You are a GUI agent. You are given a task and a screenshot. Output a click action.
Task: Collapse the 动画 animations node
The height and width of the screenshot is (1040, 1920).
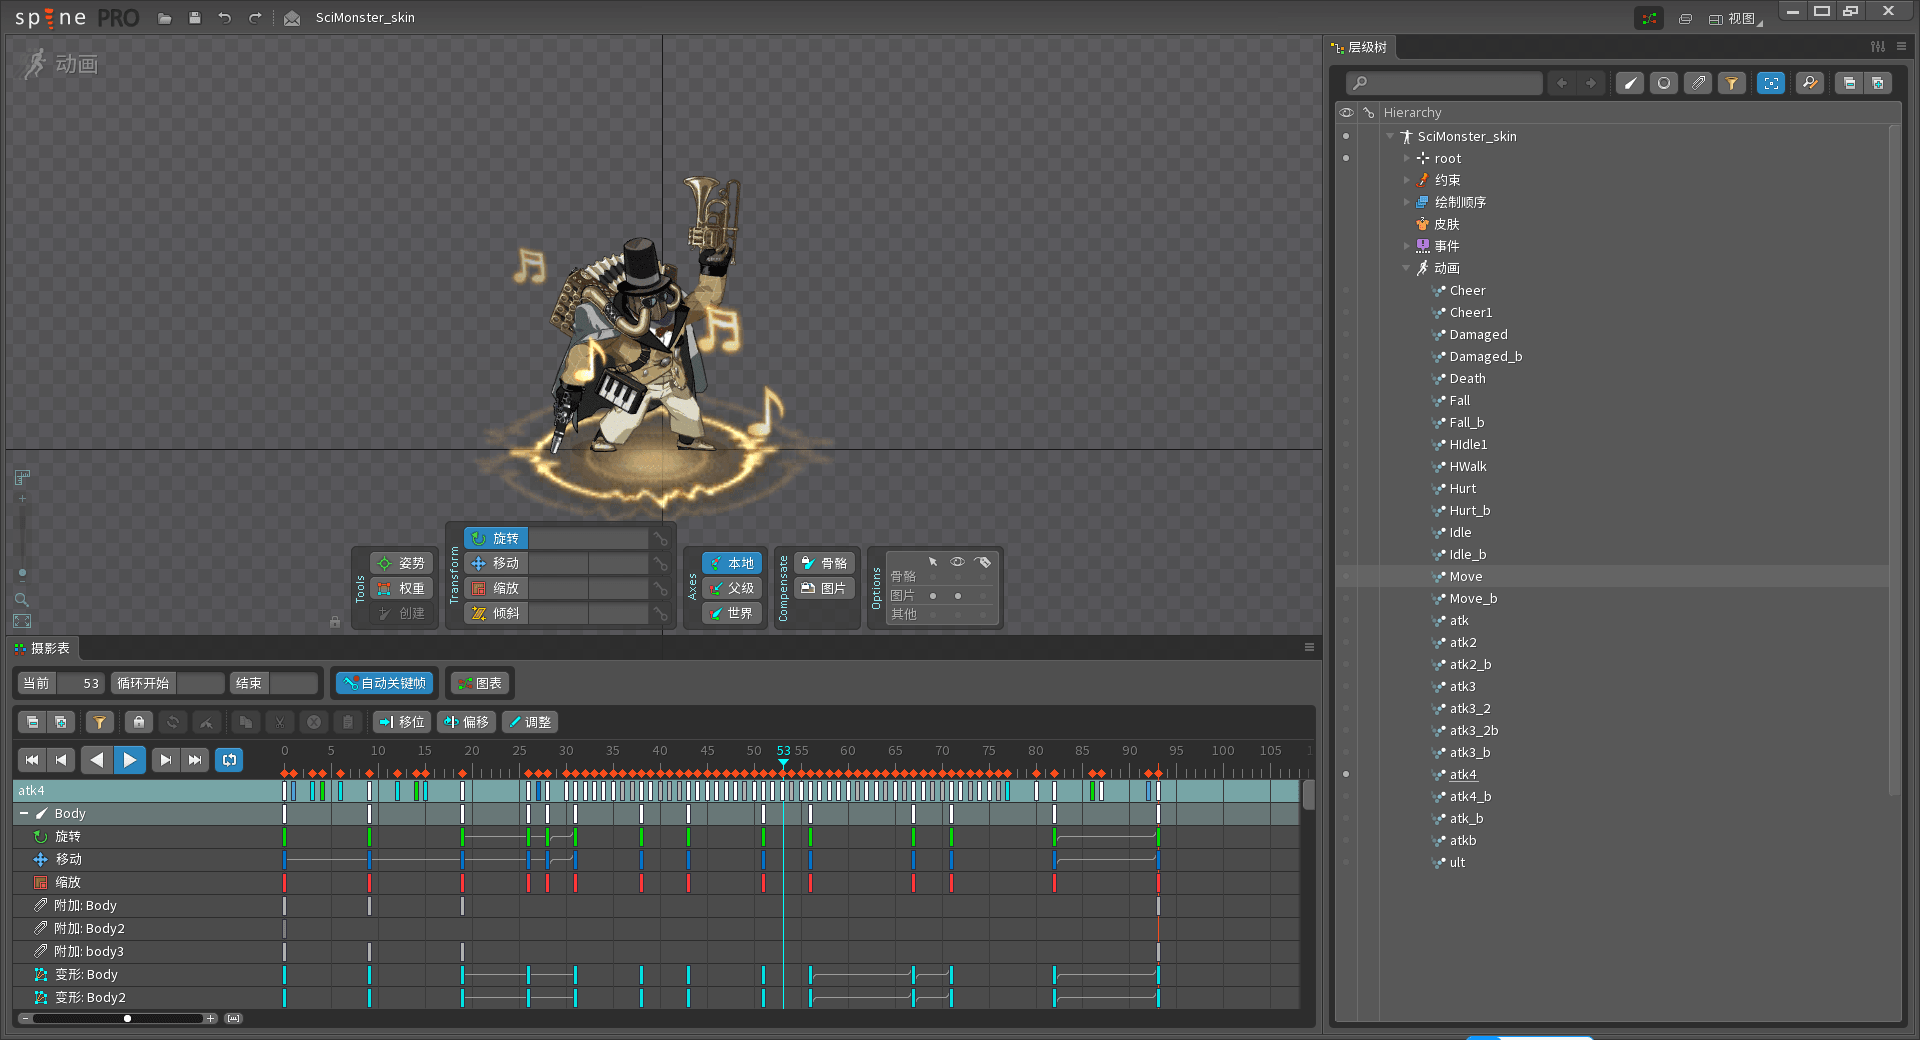pos(1406,268)
